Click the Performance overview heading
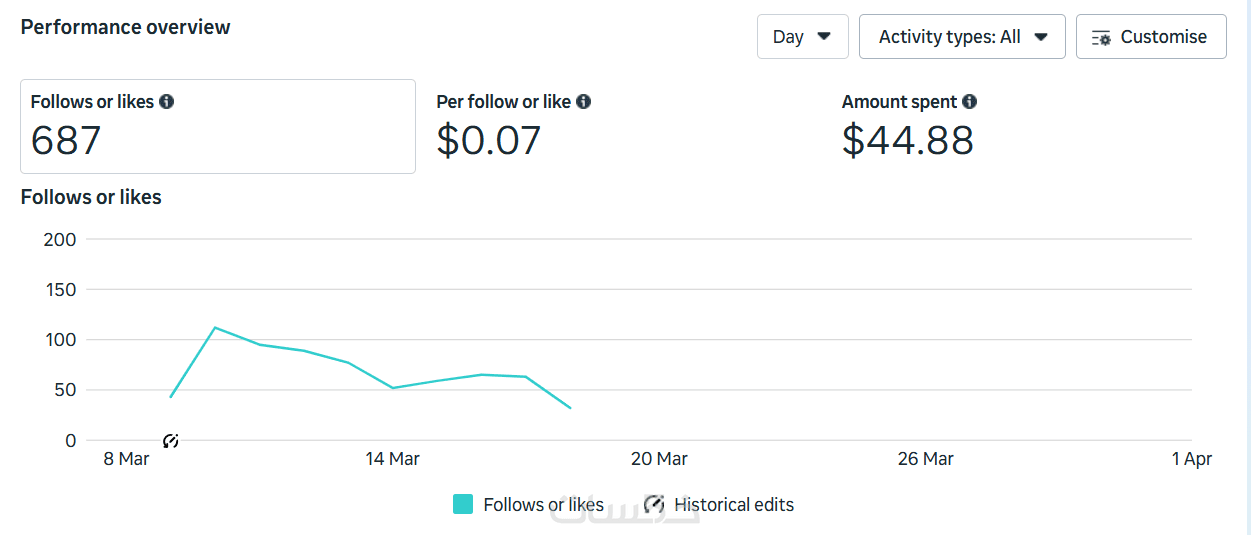Screen dimensions: 1251x535 (125, 27)
